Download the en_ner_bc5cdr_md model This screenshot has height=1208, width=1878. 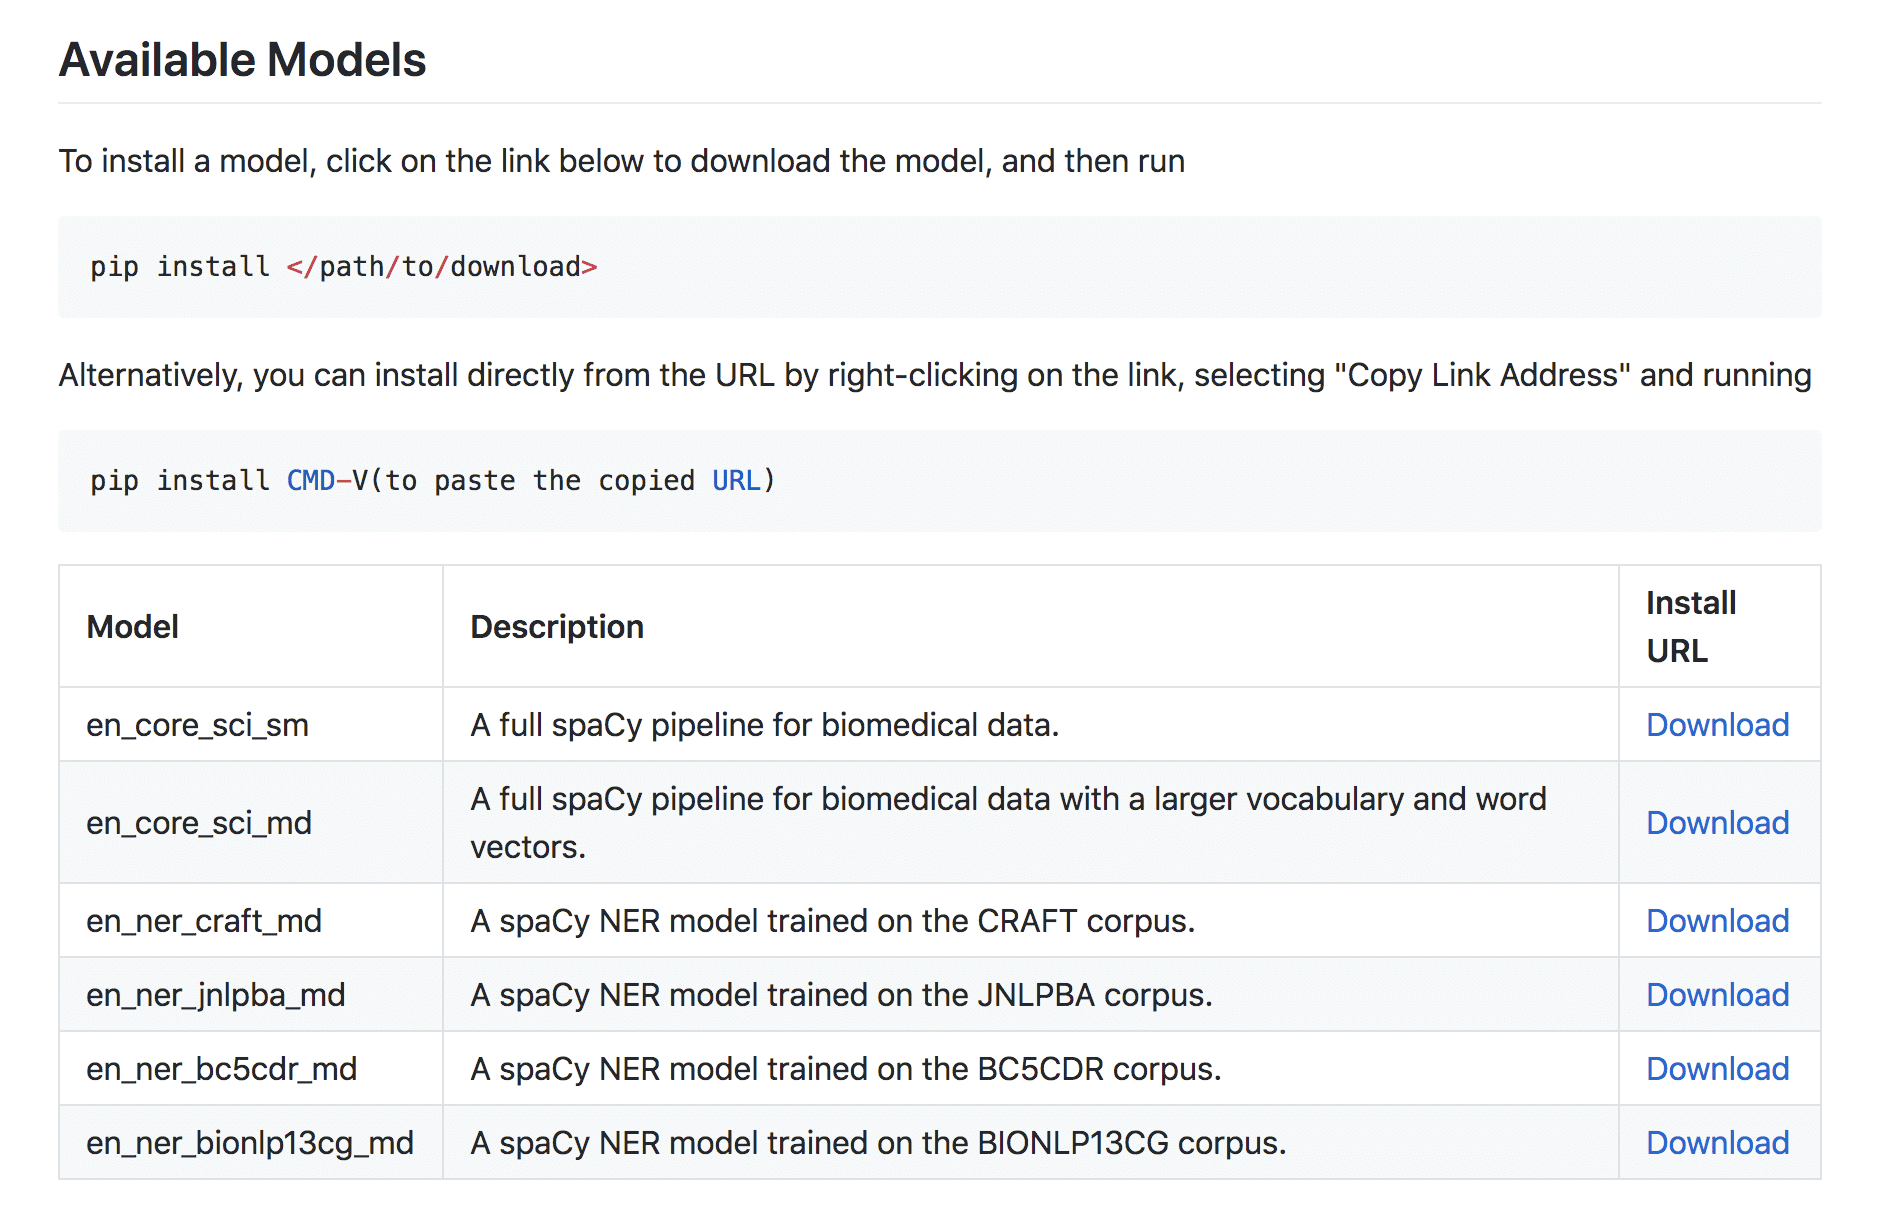tap(1717, 1069)
